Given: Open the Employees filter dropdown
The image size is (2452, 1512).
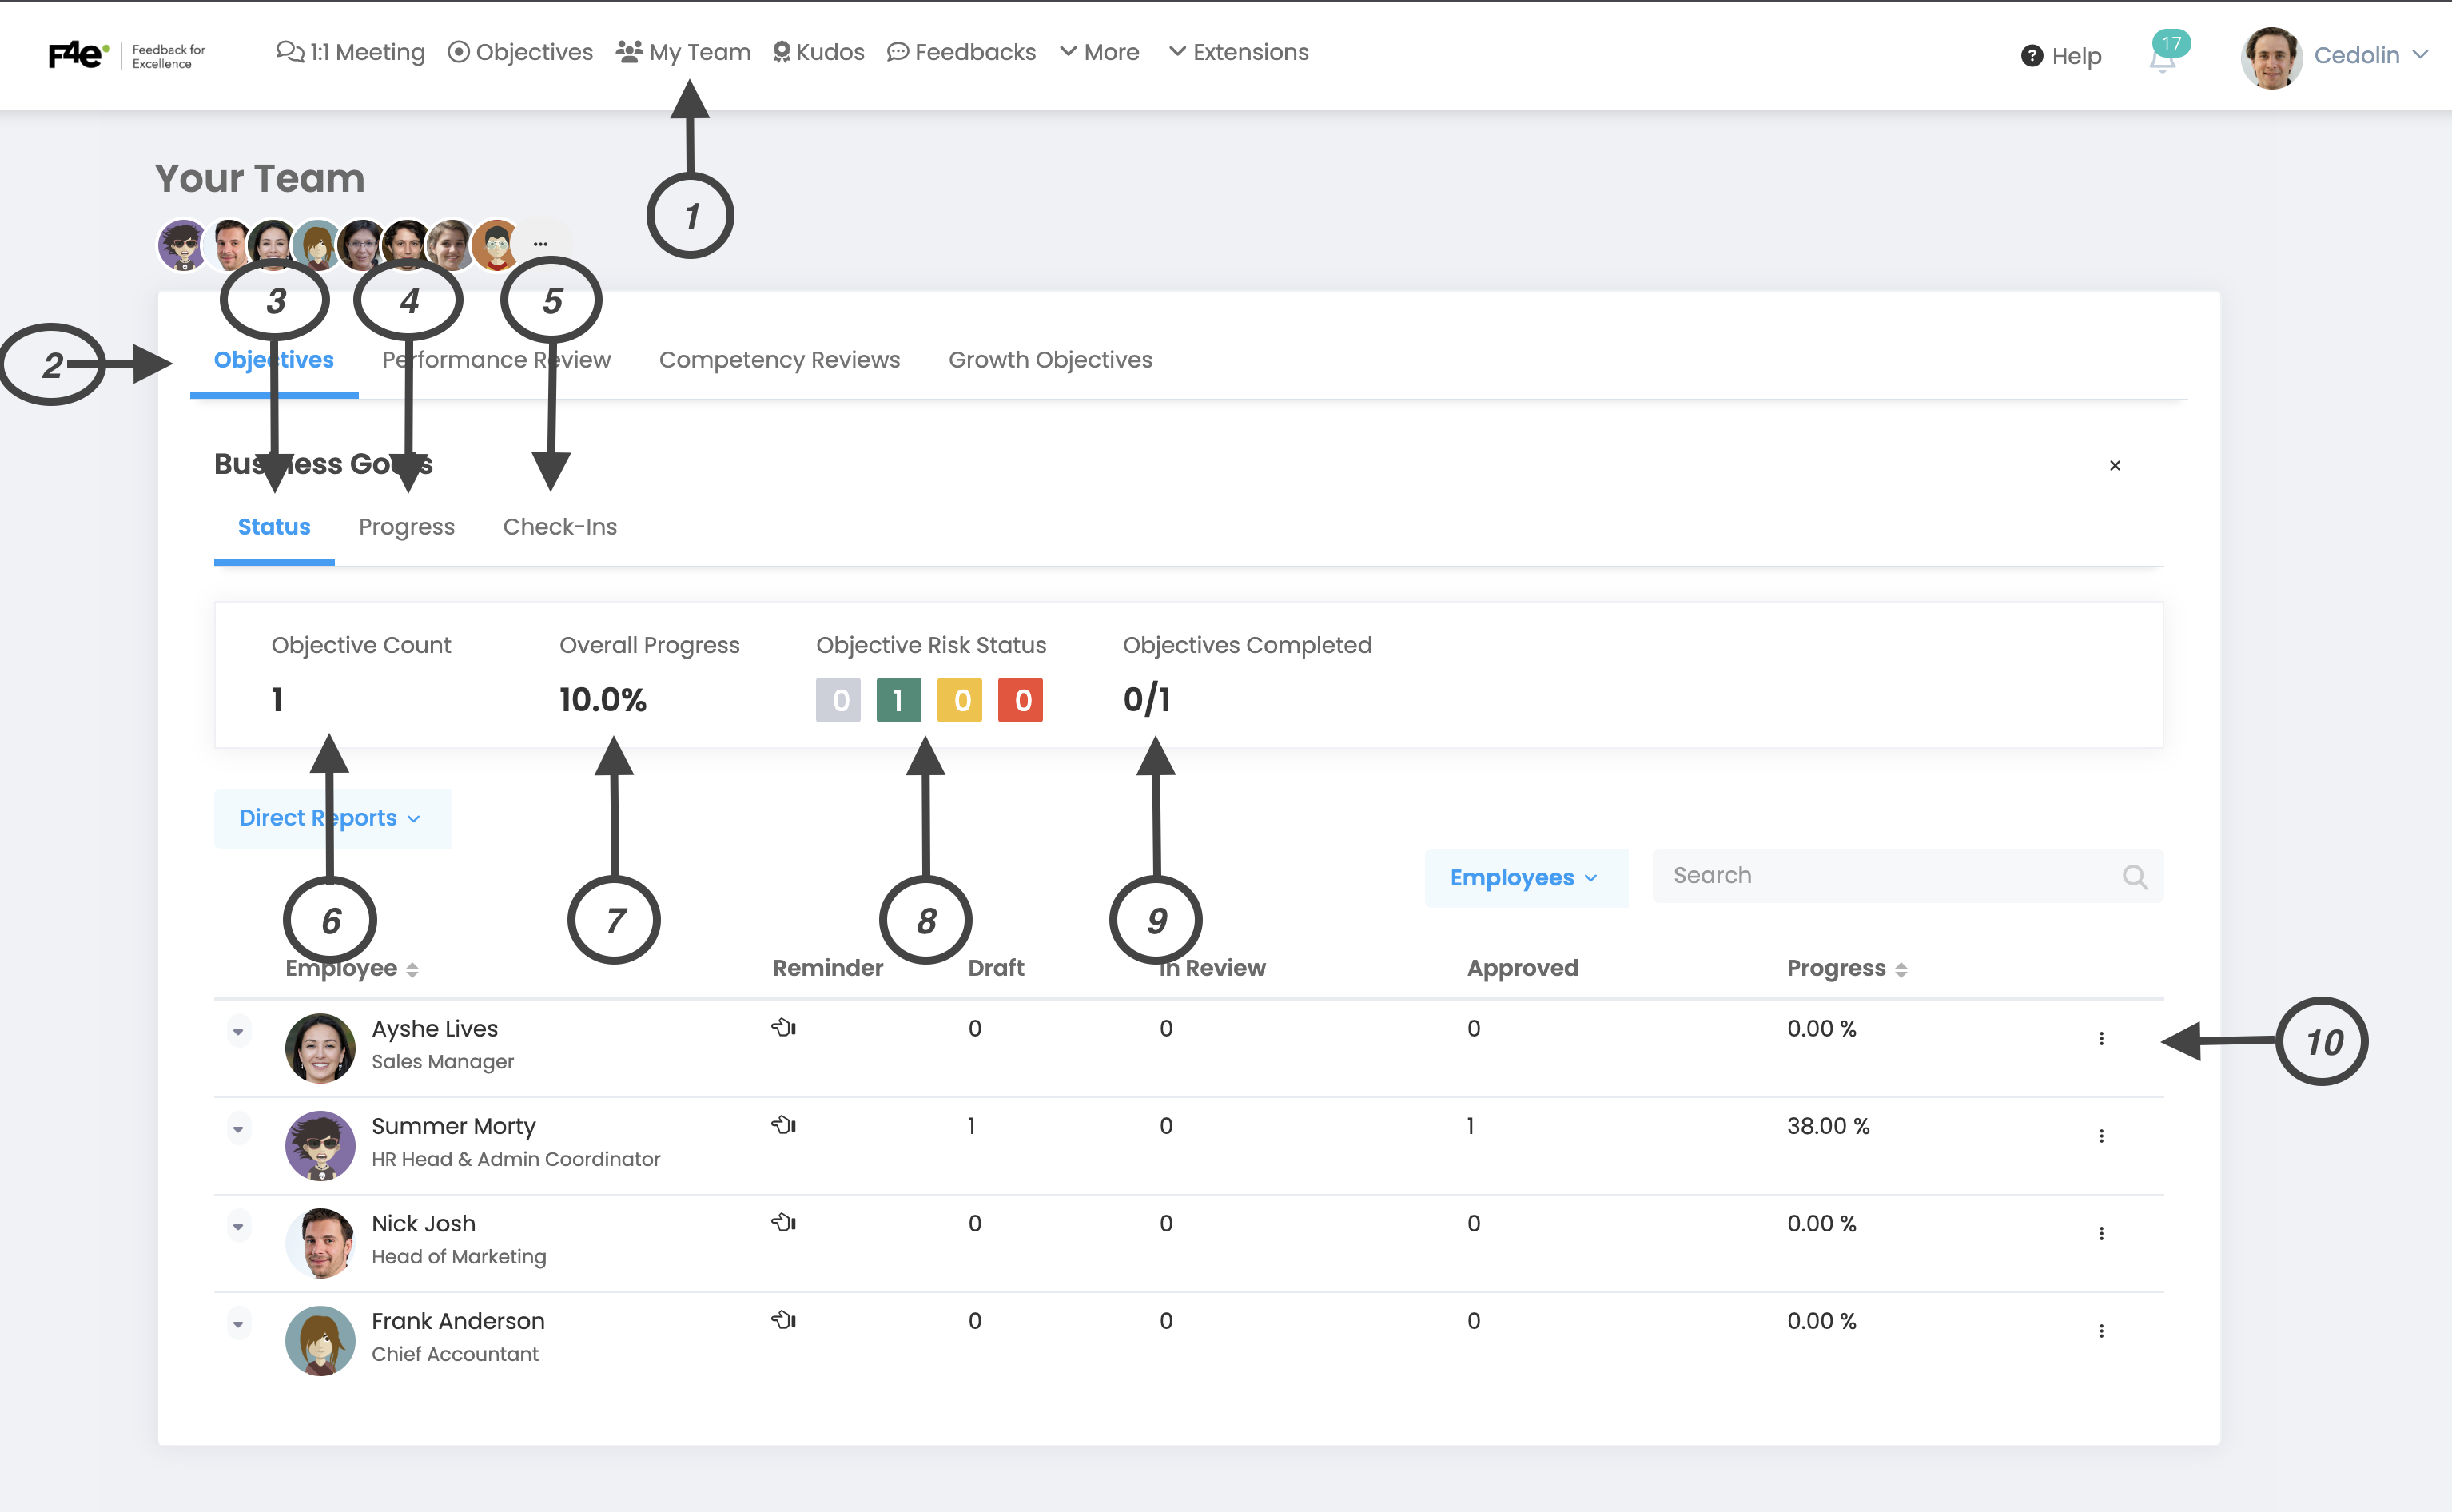Looking at the screenshot, I should coord(1524,877).
